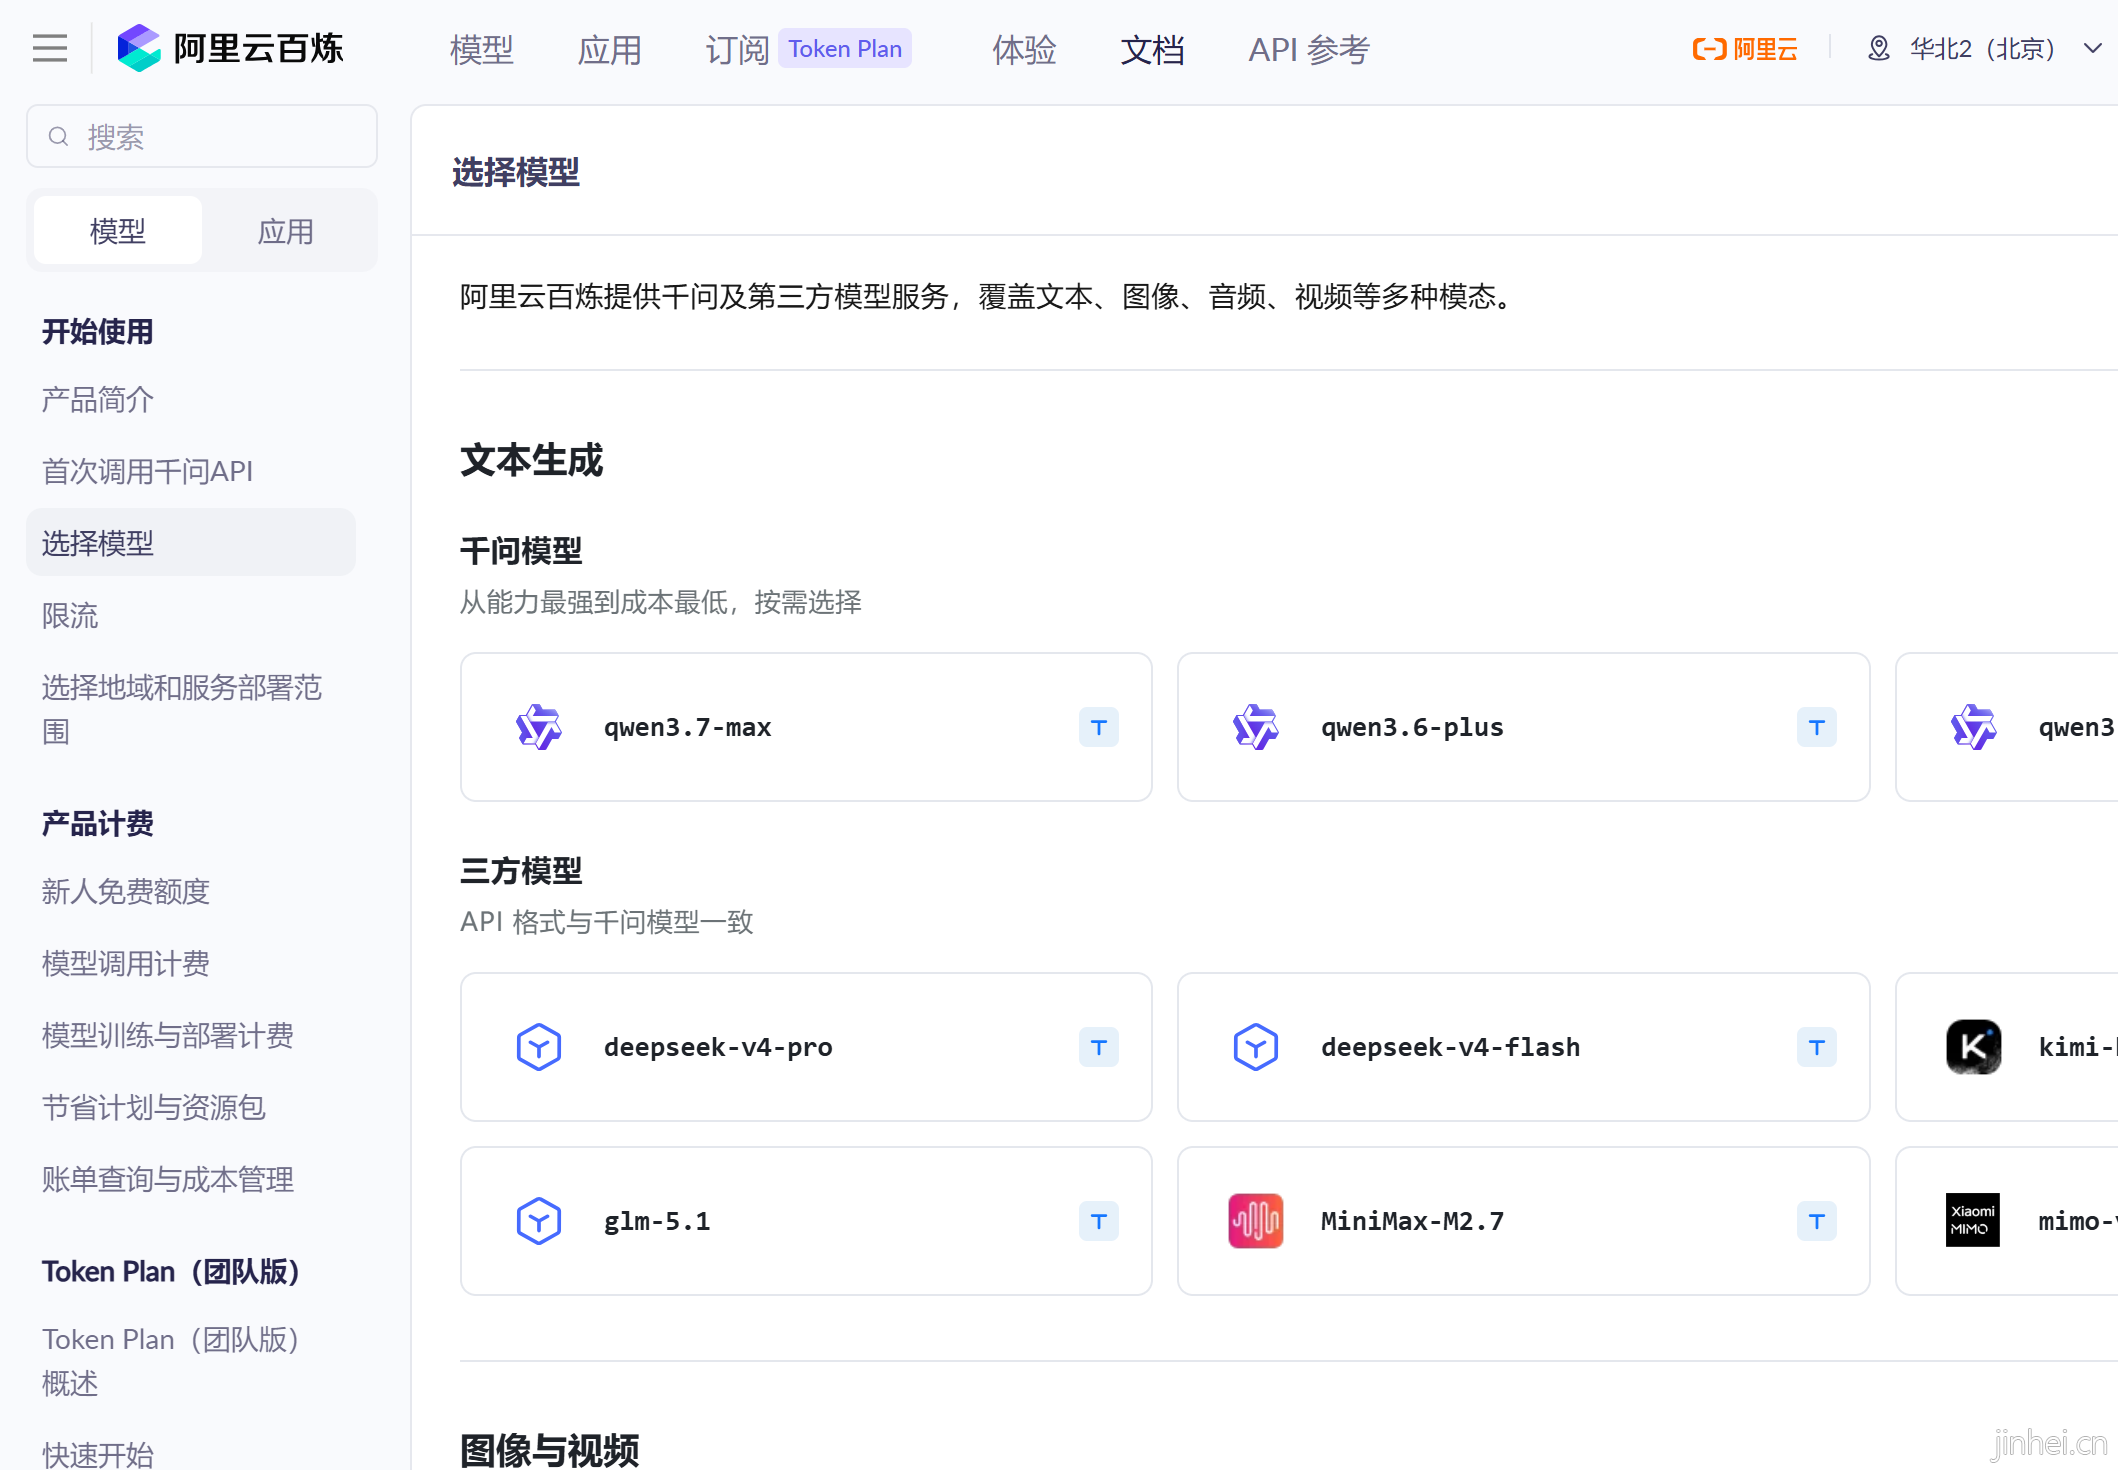The height and width of the screenshot is (1470, 2118).
Task: Click the text tag icon on qwen3.6-plus
Action: 1817,727
